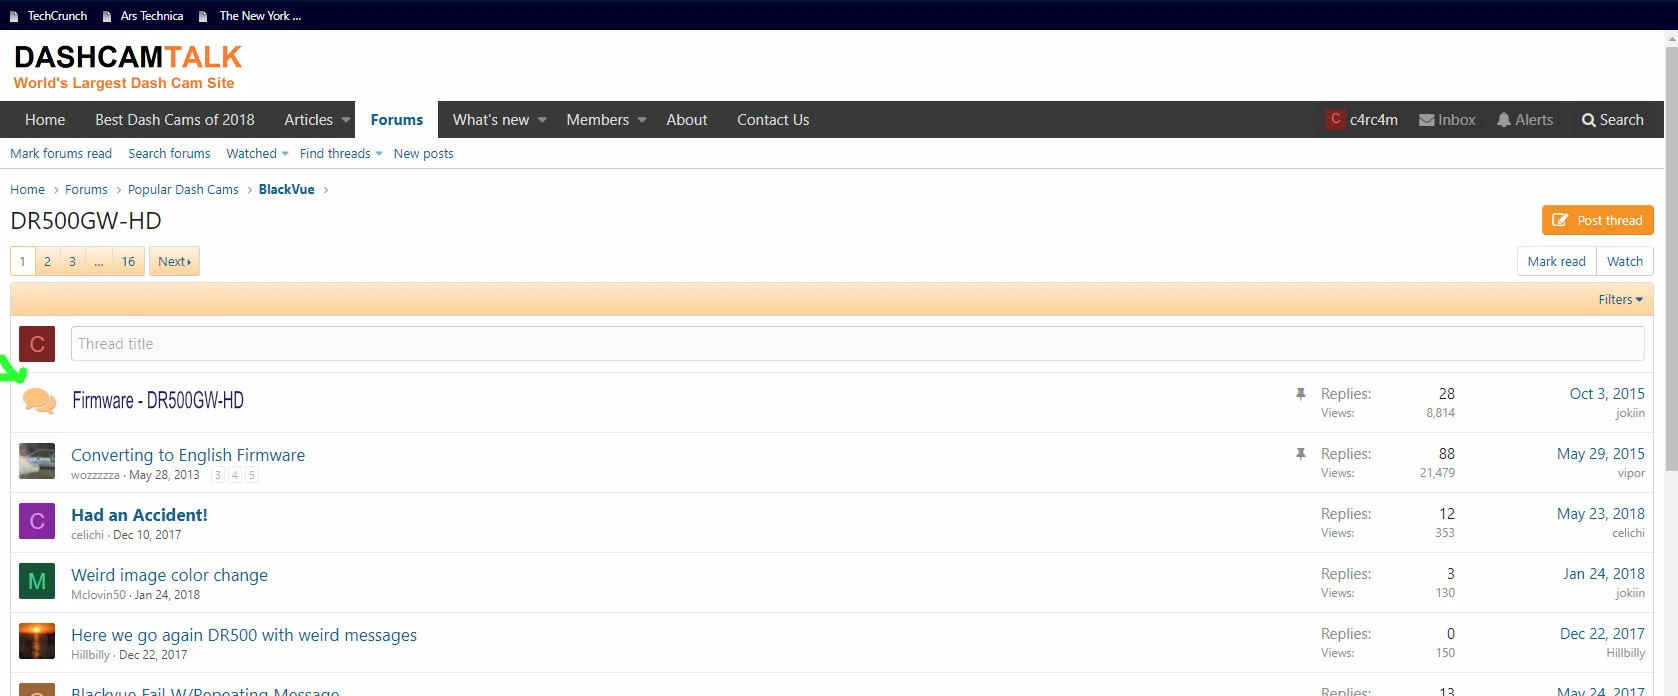
Task: Click the May 23, 2018 last post date
Action: (x=1601, y=514)
